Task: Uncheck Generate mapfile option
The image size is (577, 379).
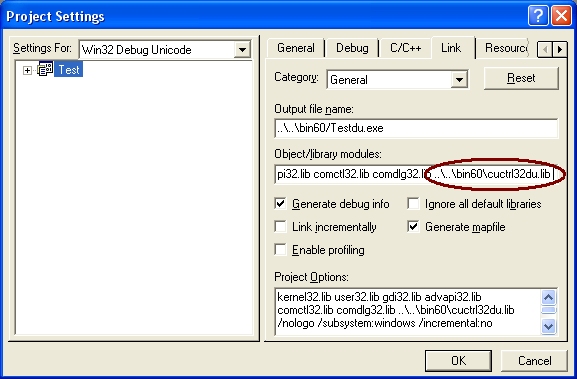Action: (413, 227)
